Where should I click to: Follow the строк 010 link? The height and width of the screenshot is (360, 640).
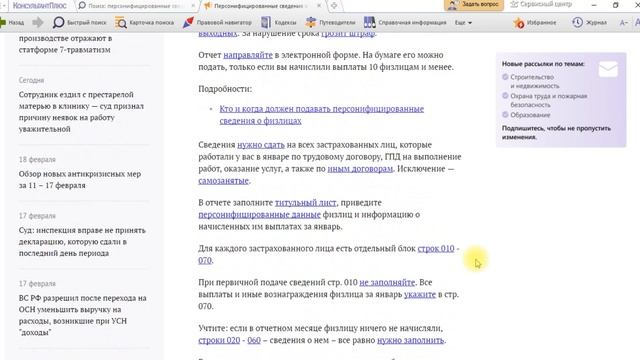(436, 248)
